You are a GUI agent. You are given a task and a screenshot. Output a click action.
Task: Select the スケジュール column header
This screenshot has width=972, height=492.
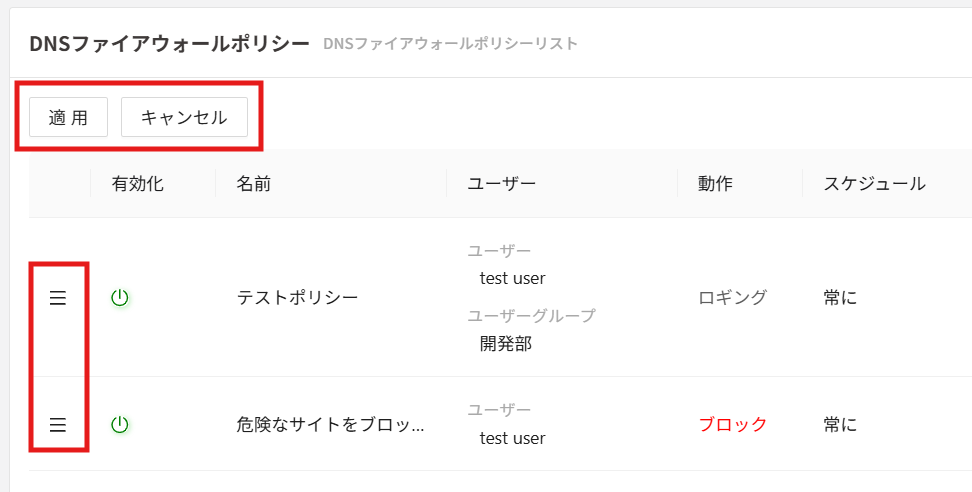[874, 184]
